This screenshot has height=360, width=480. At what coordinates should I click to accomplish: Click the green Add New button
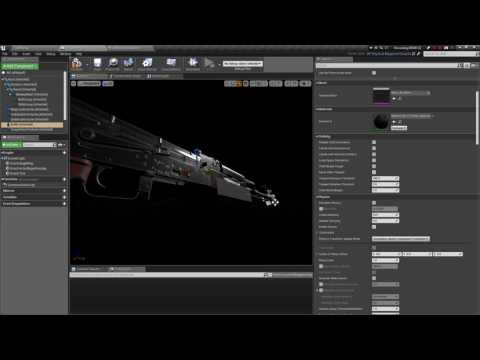pyautogui.click(x=12, y=145)
